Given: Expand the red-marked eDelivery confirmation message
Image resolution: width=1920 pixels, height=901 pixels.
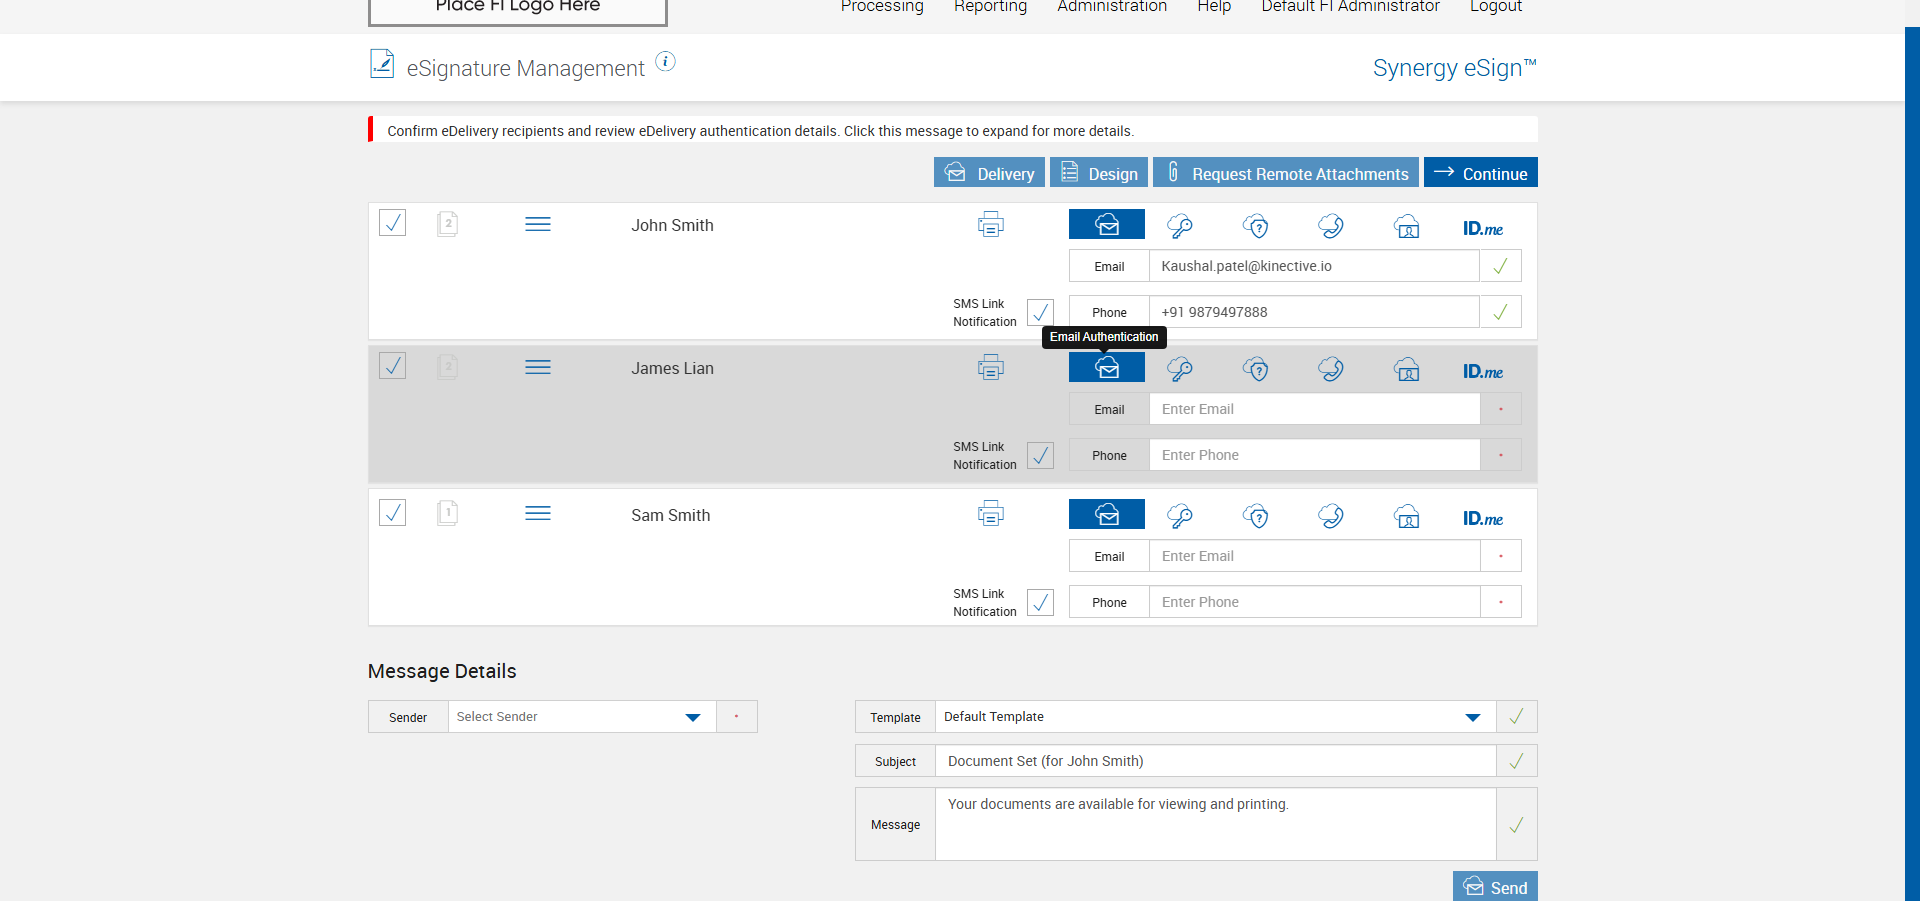Looking at the screenshot, I should click(x=953, y=130).
